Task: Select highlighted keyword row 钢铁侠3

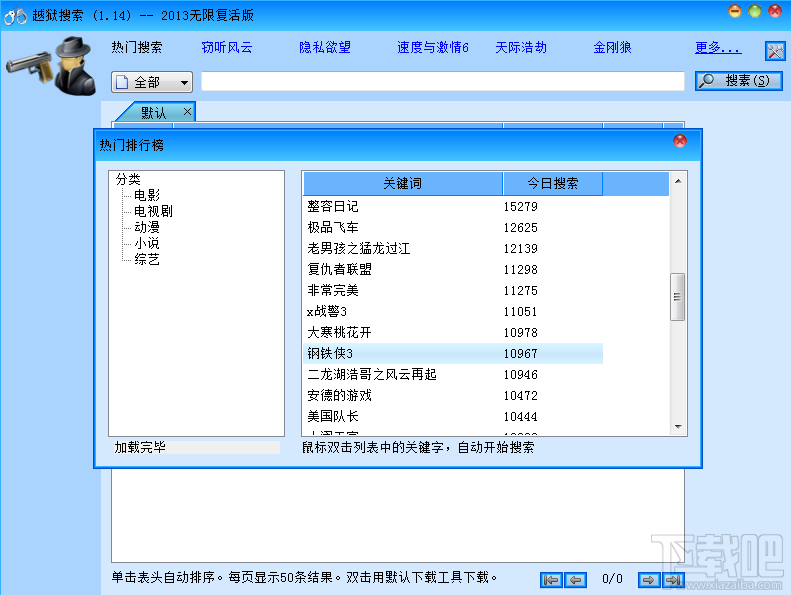Action: (453, 353)
